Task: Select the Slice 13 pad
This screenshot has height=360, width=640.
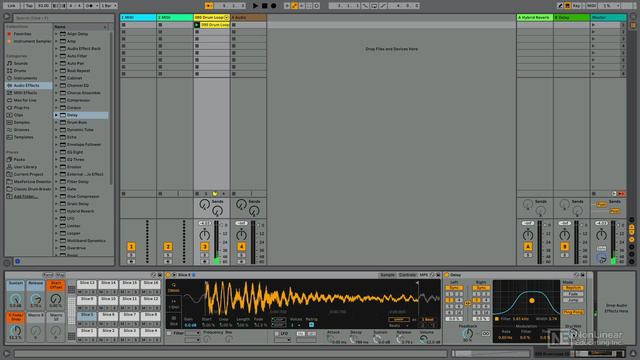Action: click(x=87, y=283)
